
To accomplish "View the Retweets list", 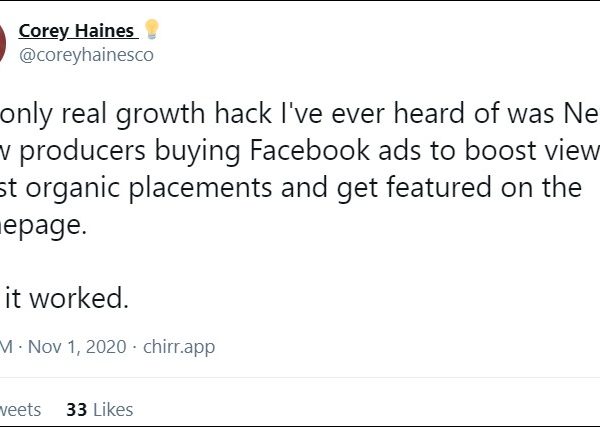I will pos(20,409).
